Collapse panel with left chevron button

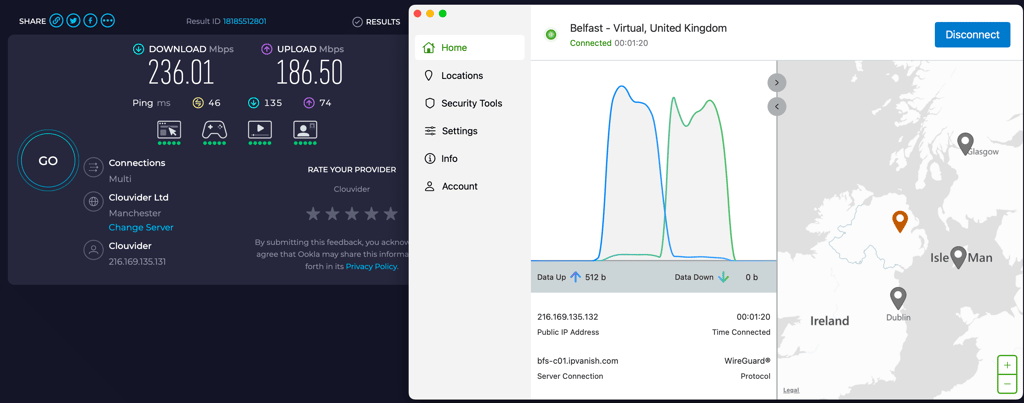777,106
